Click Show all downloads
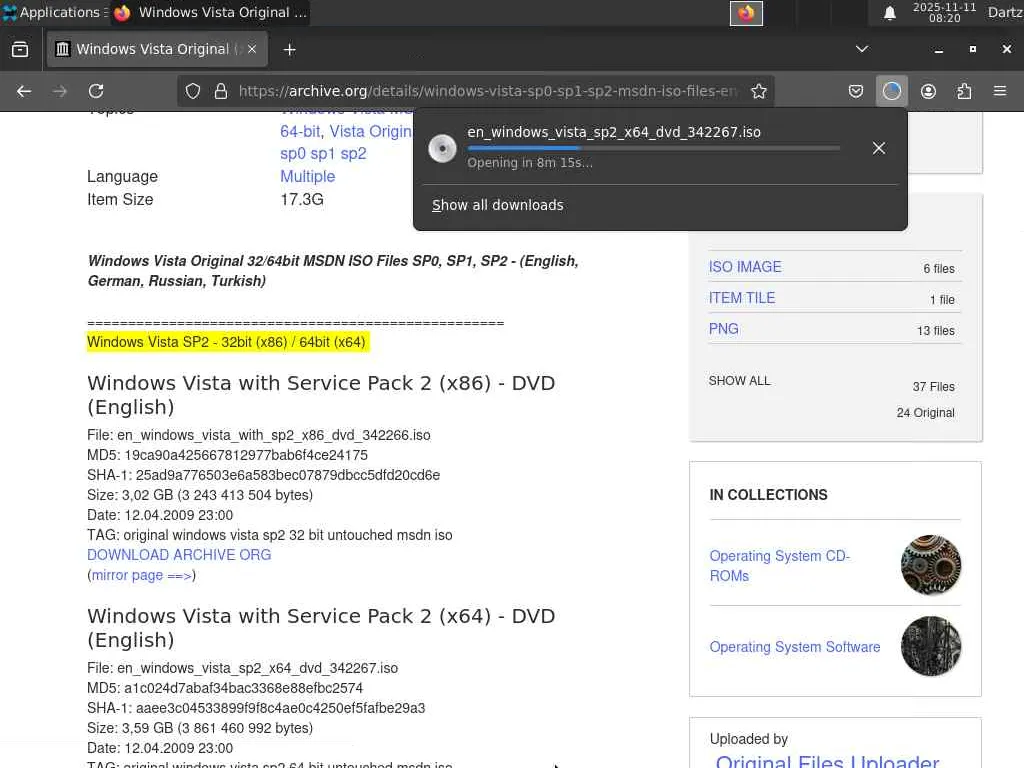 tap(498, 205)
